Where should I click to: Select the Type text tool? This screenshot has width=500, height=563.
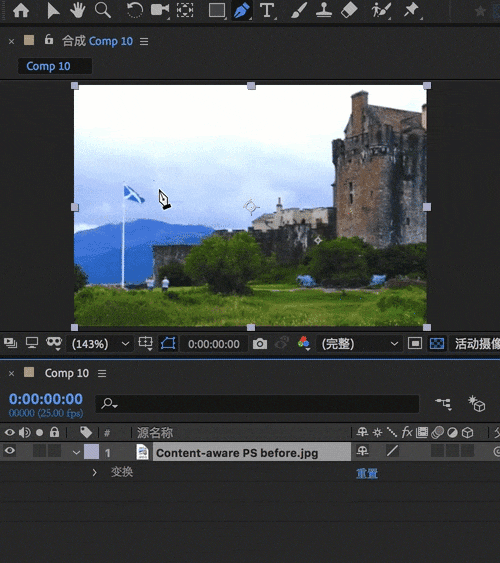pyautogui.click(x=267, y=10)
